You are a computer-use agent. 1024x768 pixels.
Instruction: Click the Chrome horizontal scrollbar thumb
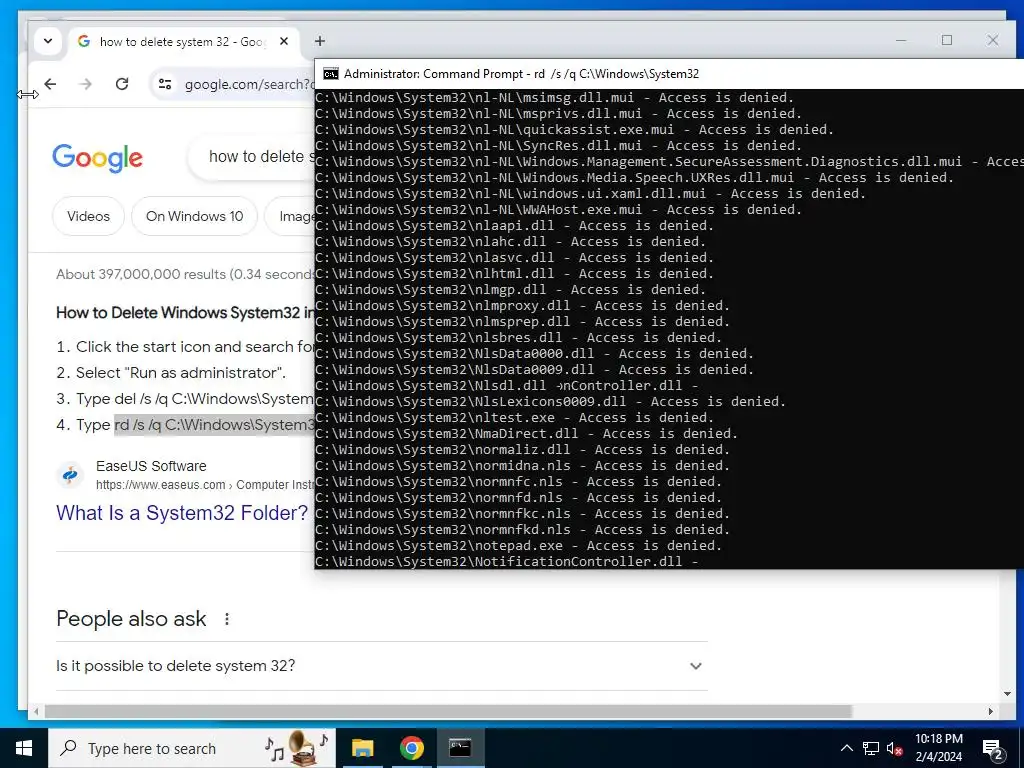point(451,711)
